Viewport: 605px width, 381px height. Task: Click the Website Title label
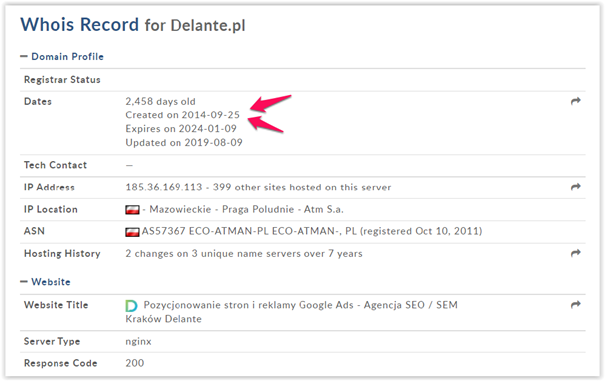(56, 305)
